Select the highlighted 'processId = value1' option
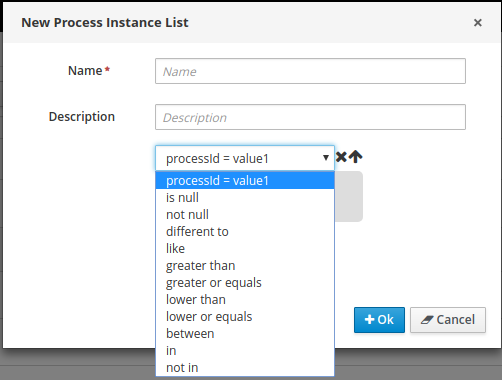The height and width of the screenshot is (380, 502). tap(245, 180)
